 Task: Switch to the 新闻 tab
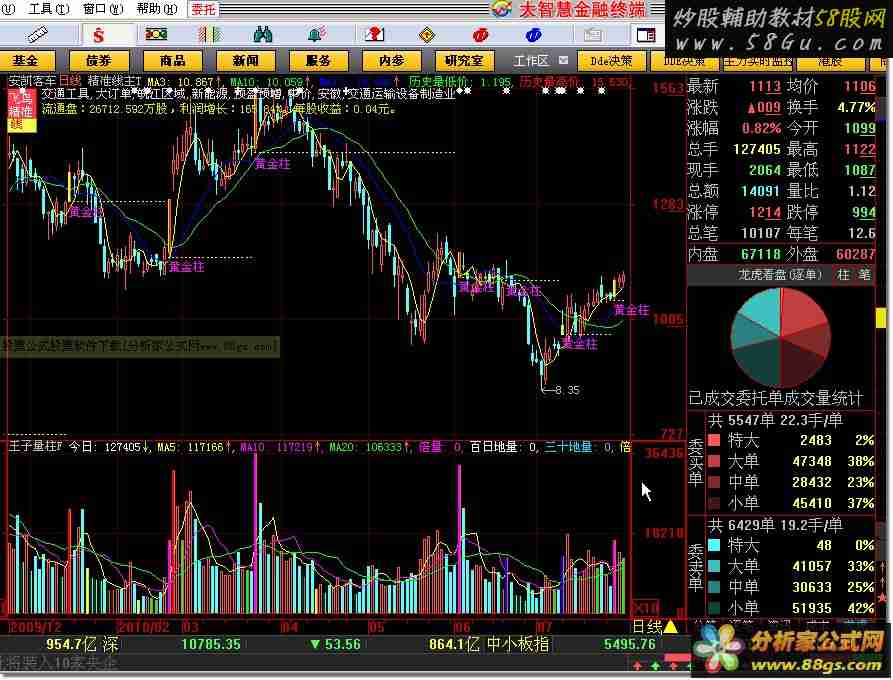click(x=245, y=60)
